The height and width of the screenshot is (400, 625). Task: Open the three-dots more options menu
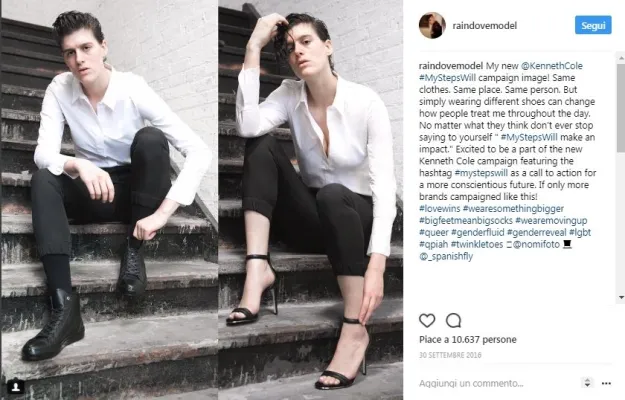606,383
